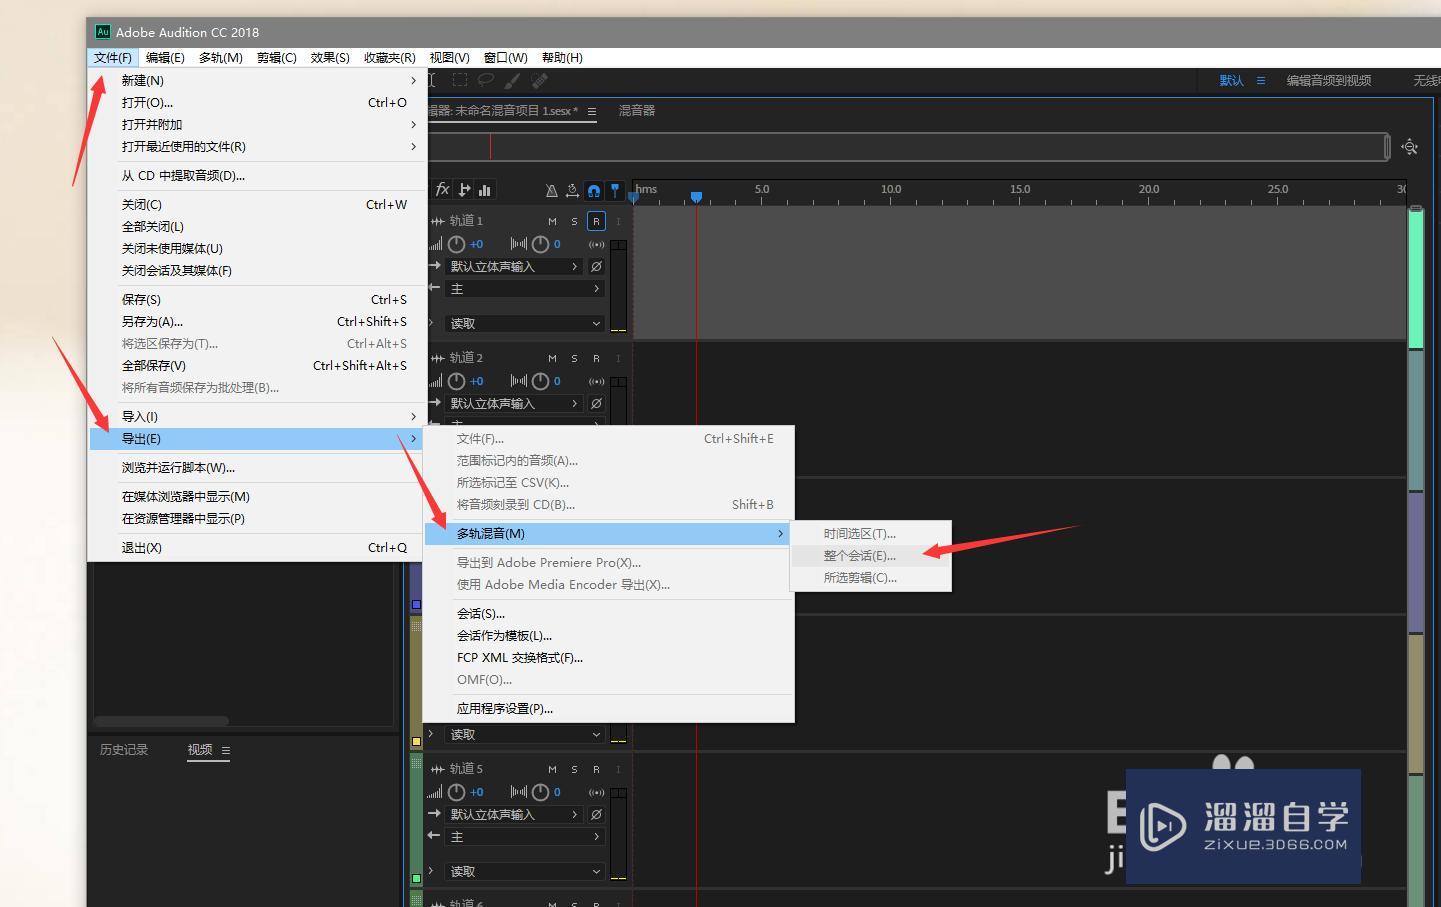Viewport: 1441px width, 907px height.
Task: Click the left panel horizontal scrollbar
Action: pyautogui.click(x=161, y=720)
